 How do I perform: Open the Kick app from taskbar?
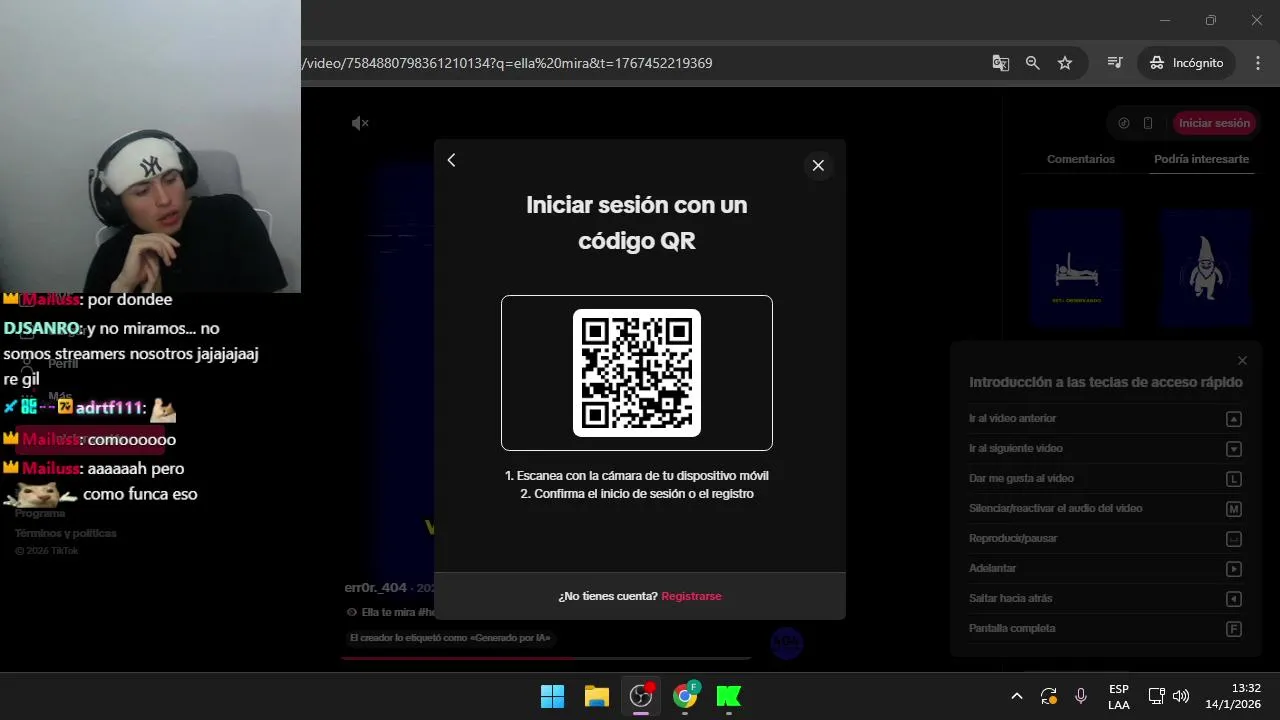click(729, 696)
